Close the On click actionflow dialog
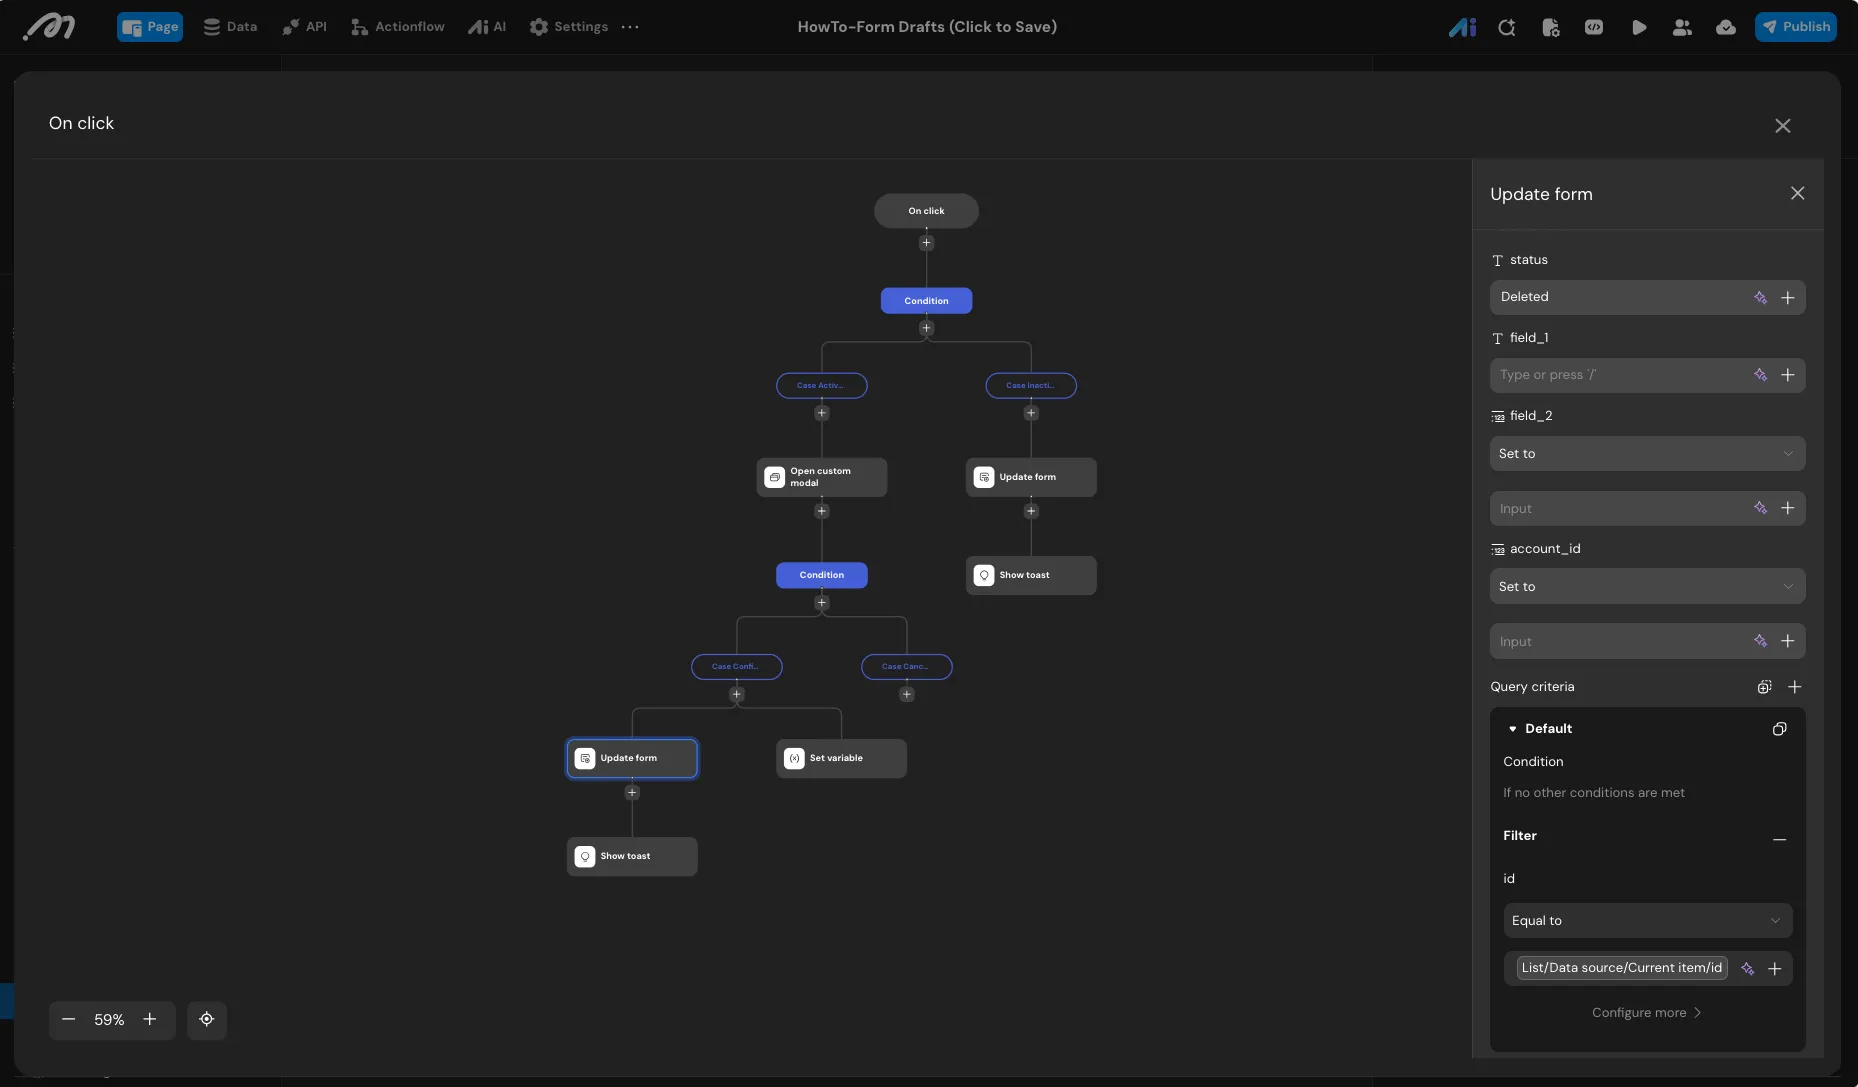 [x=1782, y=126]
